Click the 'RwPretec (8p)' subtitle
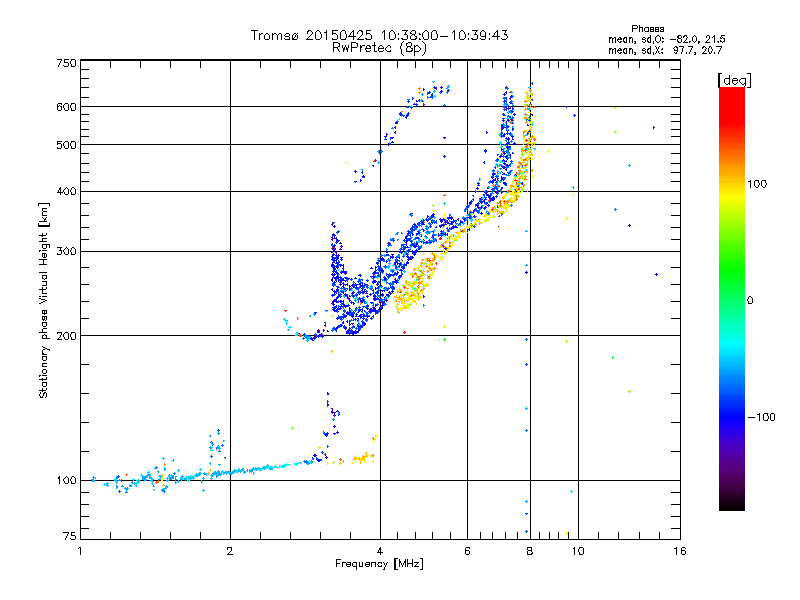Image resolution: width=800 pixels, height=600 pixels. pyautogui.click(x=379, y=48)
